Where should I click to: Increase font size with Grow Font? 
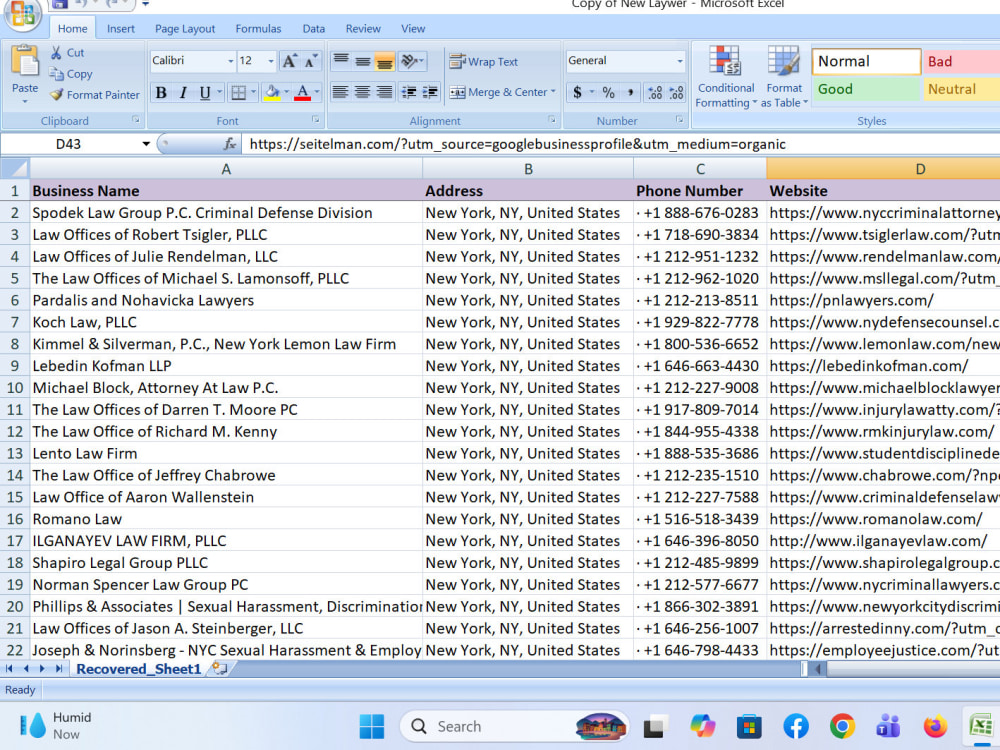click(x=289, y=61)
